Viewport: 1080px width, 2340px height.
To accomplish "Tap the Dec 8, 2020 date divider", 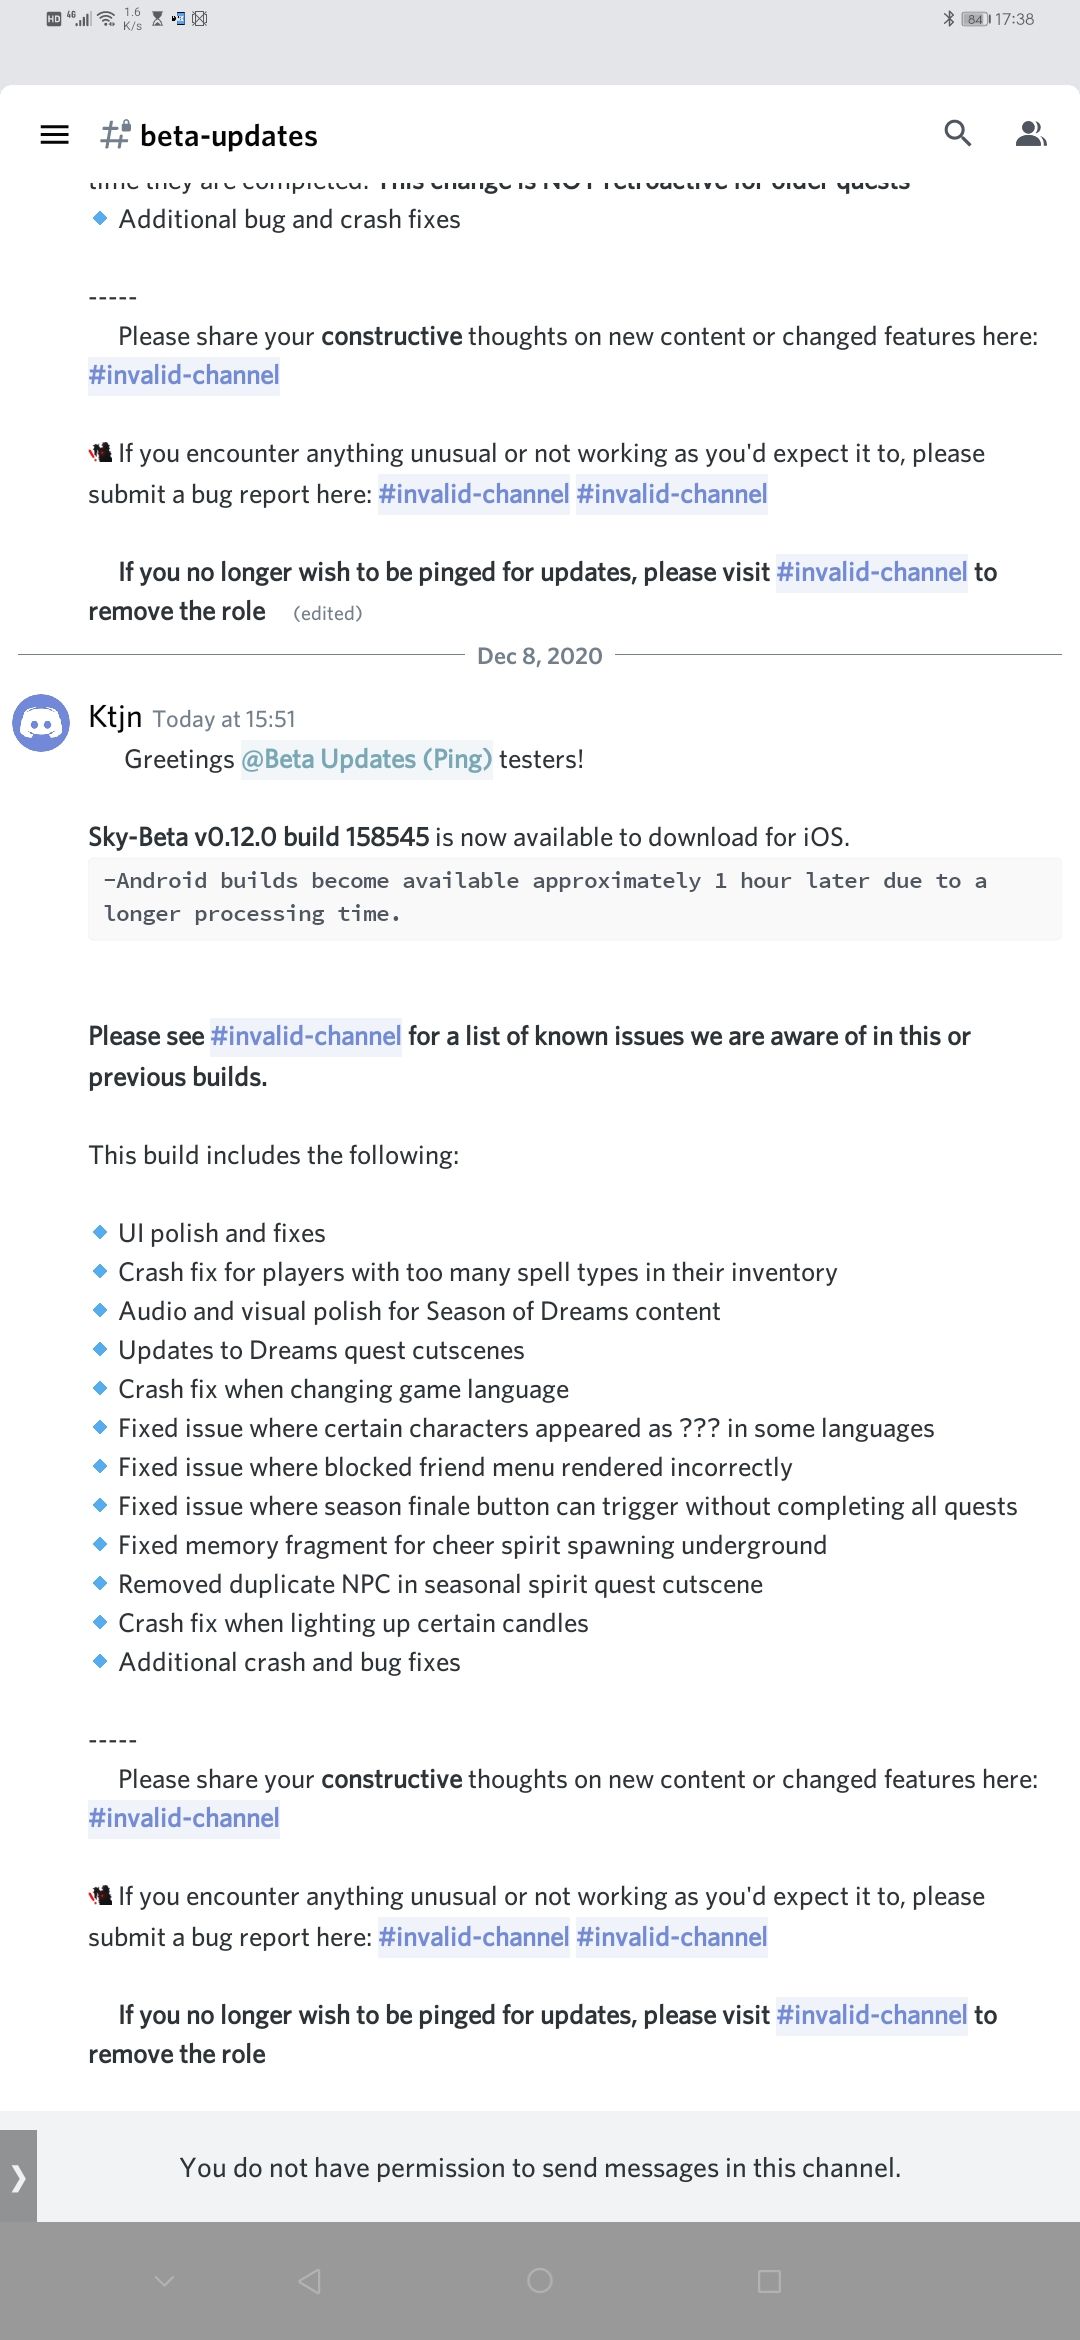I will (540, 656).
